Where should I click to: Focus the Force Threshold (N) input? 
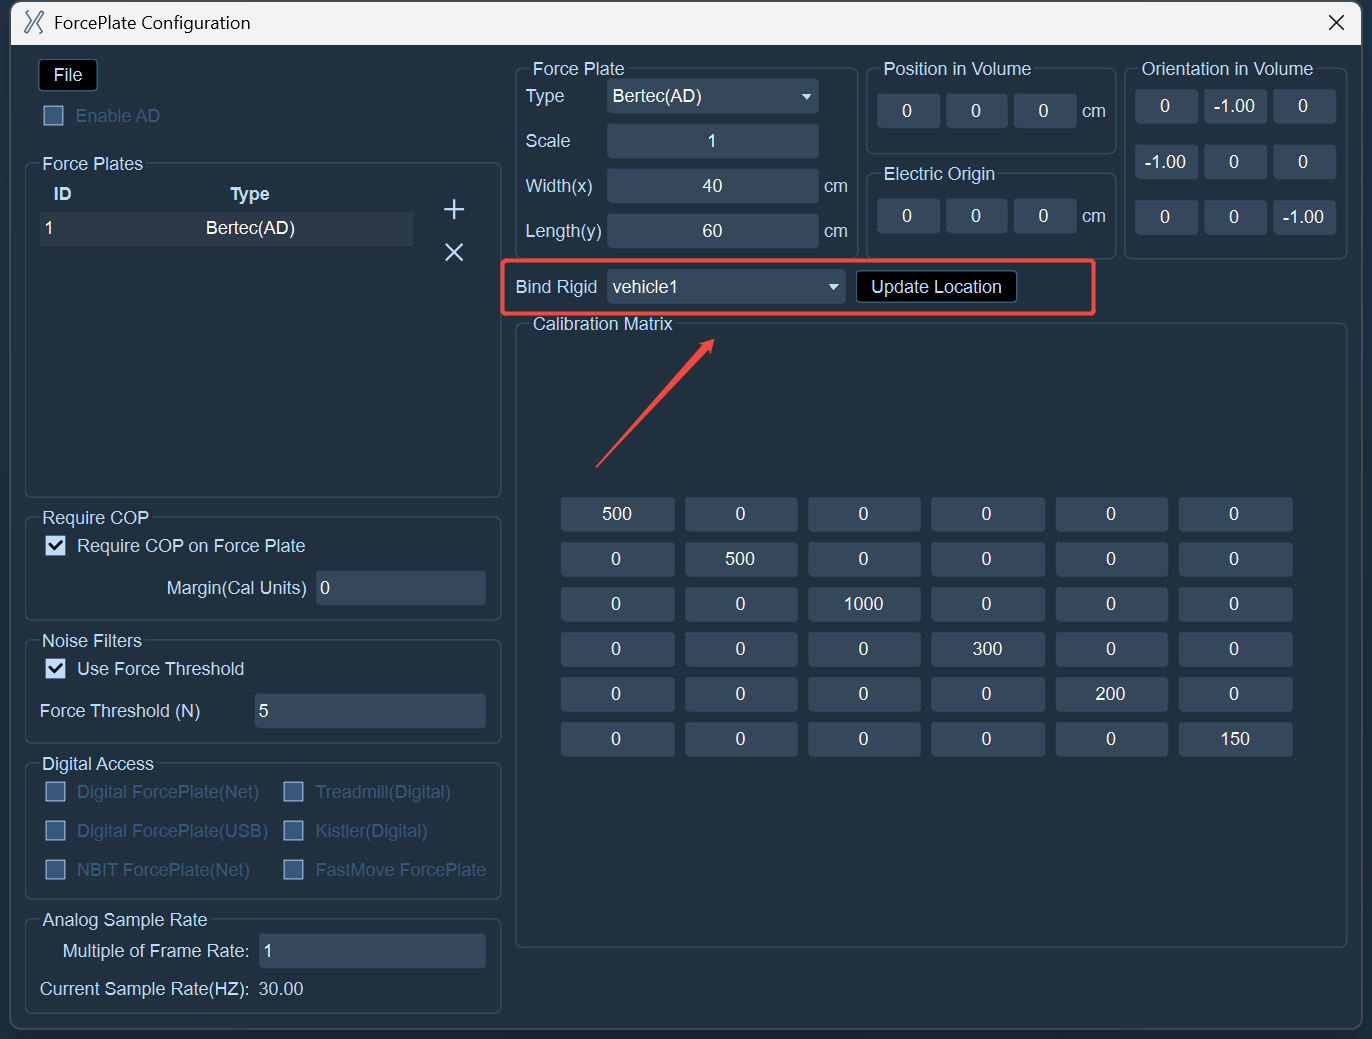click(370, 711)
